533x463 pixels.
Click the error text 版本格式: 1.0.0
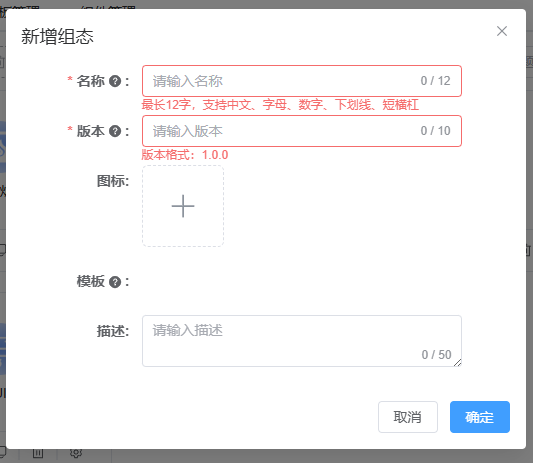click(185, 155)
